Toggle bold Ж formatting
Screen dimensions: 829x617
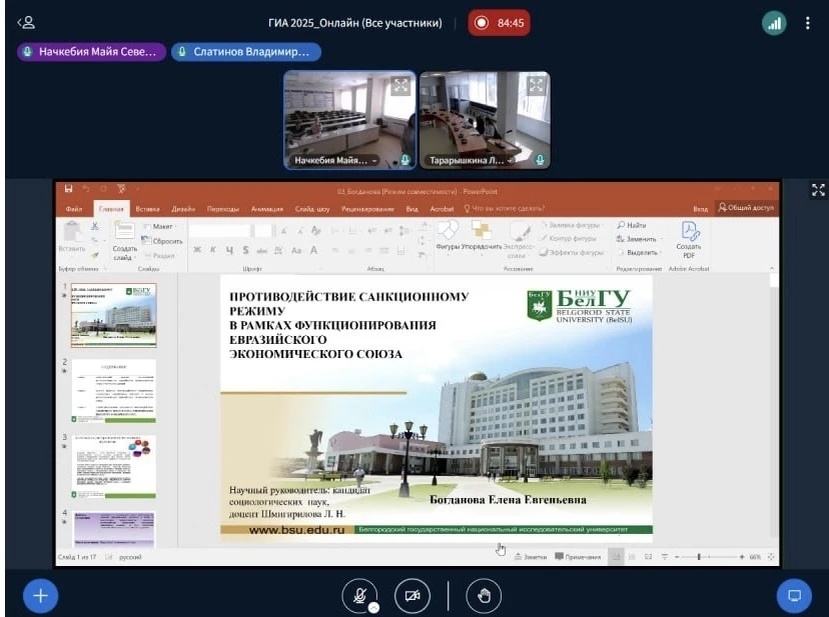pyautogui.click(x=197, y=250)
